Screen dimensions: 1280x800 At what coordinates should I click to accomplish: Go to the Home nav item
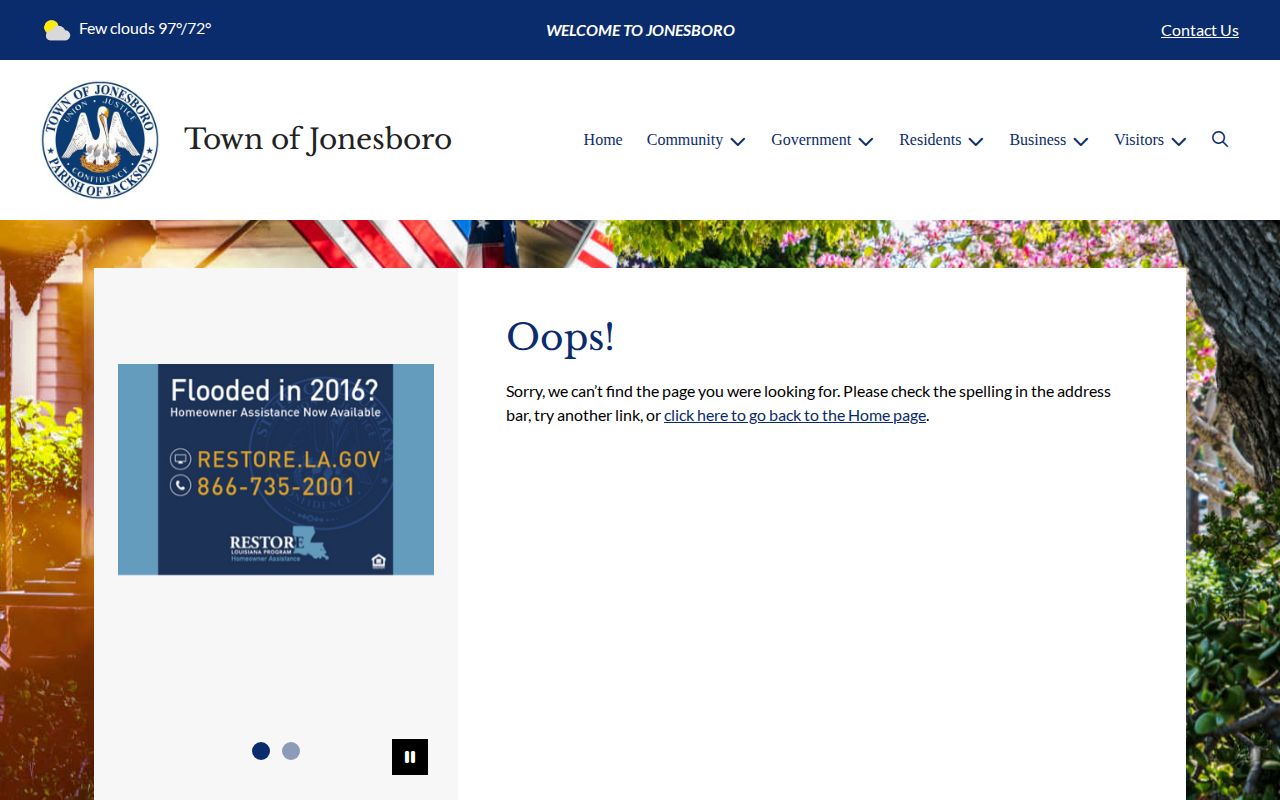point(603,140)
